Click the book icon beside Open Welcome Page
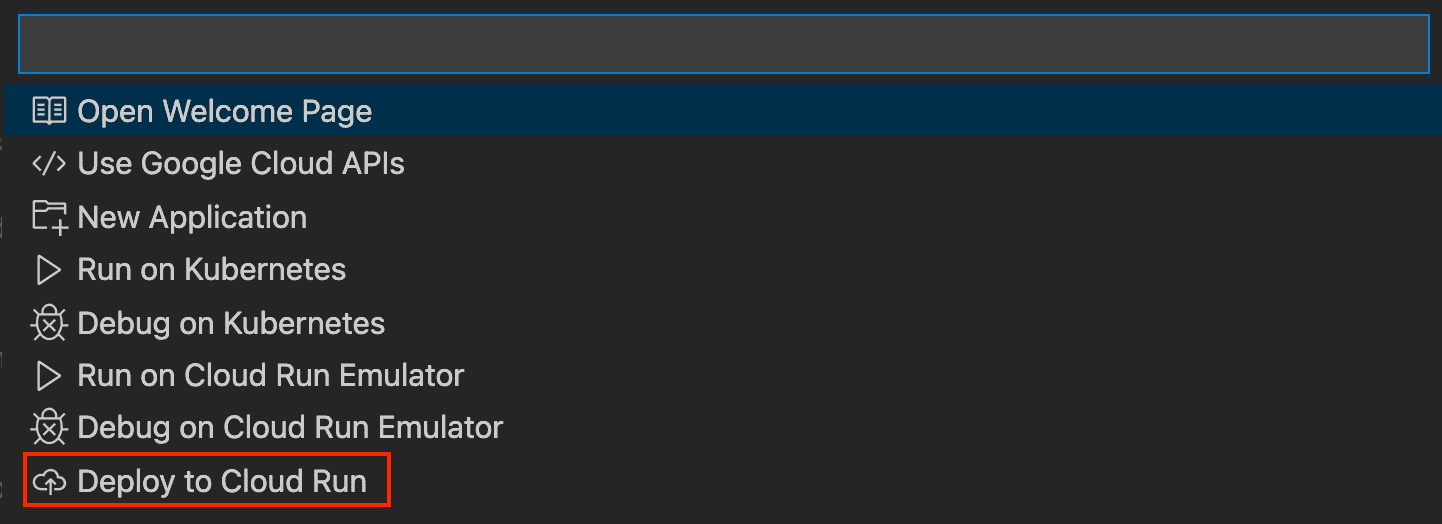Viewport: 1442px width, 524px height. point(49,111)
